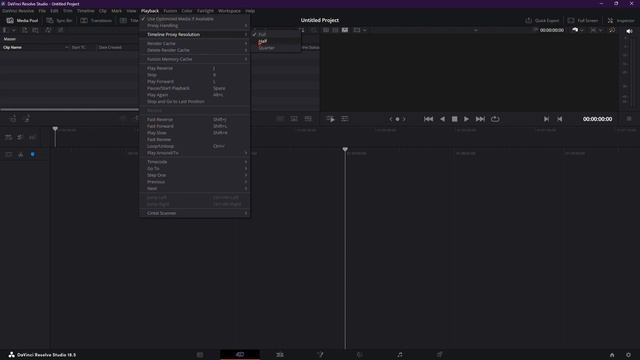
Task: Choose Play Forward from Playback menu
Action: [195, 82]
